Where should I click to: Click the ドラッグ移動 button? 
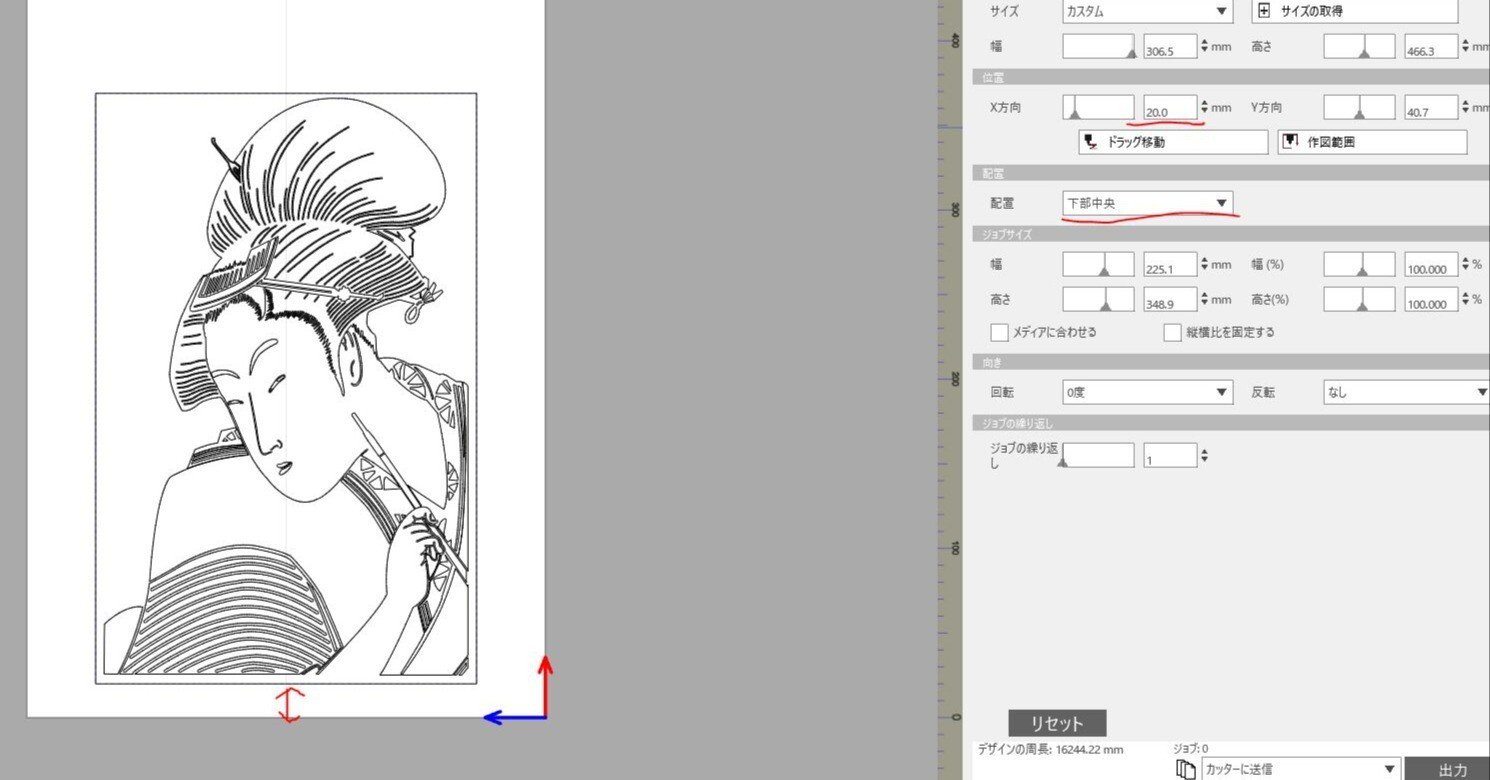tap(1173, 142)
